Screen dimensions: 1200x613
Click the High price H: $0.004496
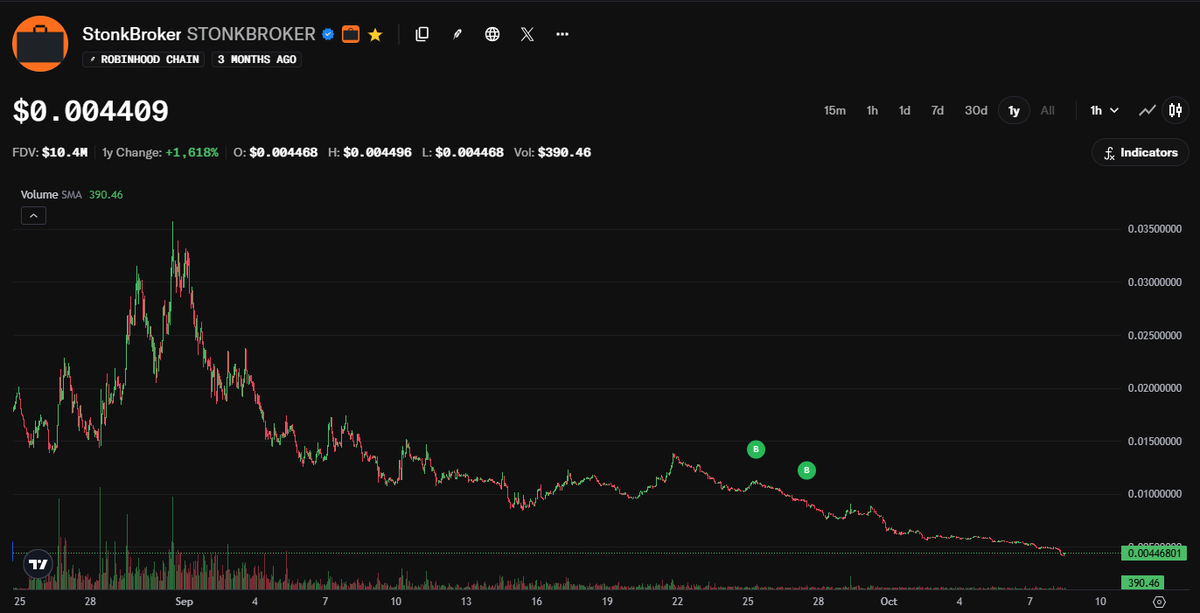click(x=370, y=153)
